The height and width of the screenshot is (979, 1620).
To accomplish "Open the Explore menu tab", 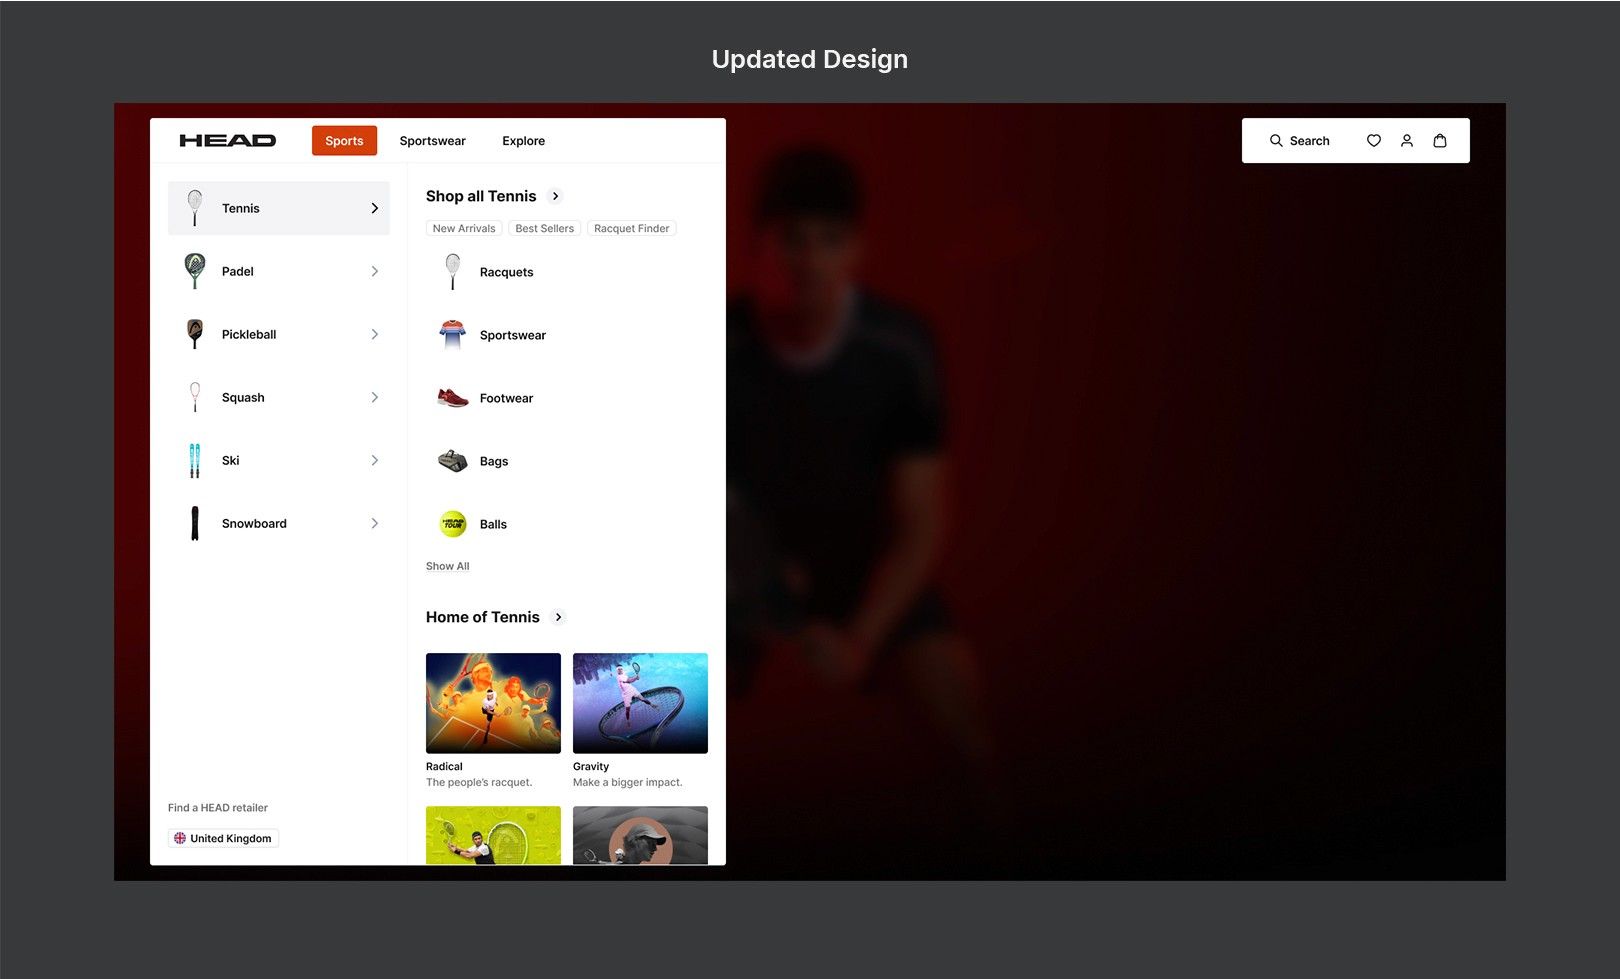I will coord(523,141).
